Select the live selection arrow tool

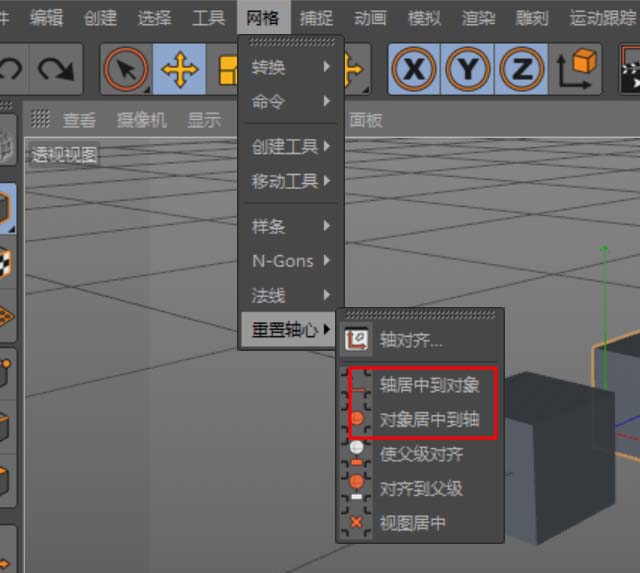coord(126,69)
